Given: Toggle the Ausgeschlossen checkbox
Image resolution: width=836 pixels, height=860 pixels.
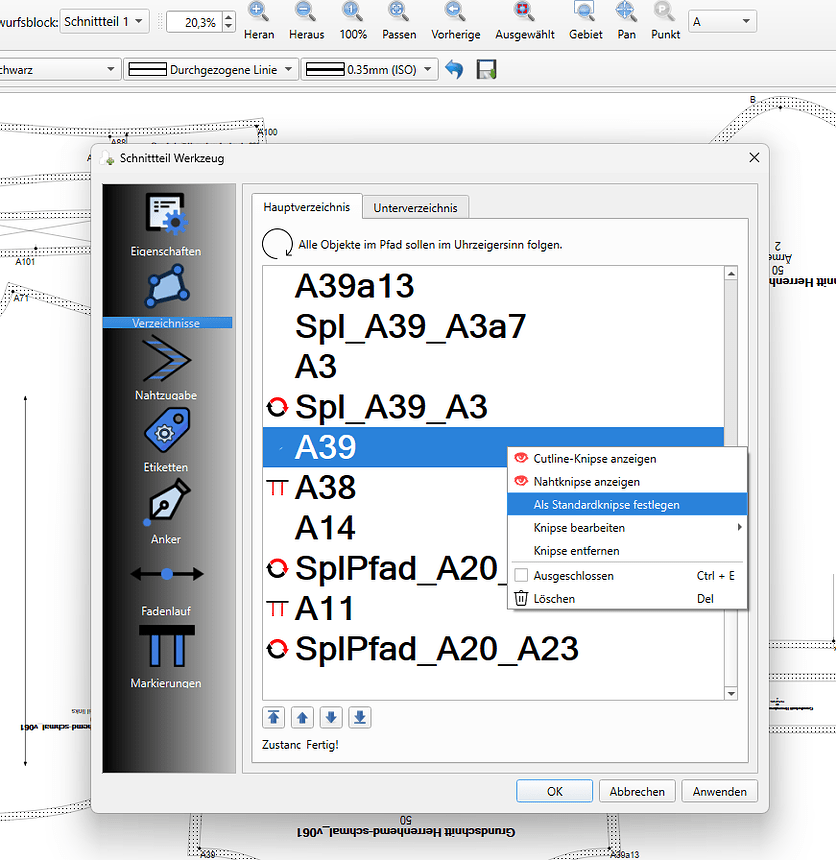Looking at the screenshot, I should (x=521, y=575).
